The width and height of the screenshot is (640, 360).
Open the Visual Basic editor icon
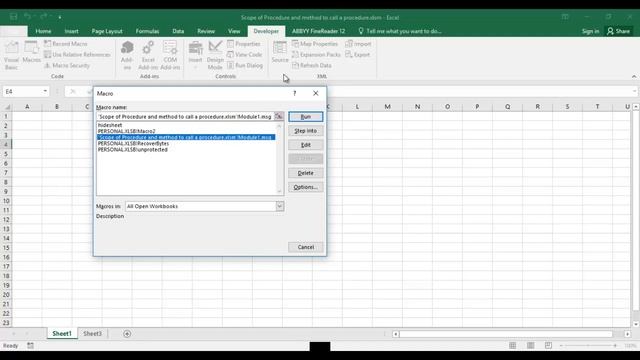click(x=11, y=56)
